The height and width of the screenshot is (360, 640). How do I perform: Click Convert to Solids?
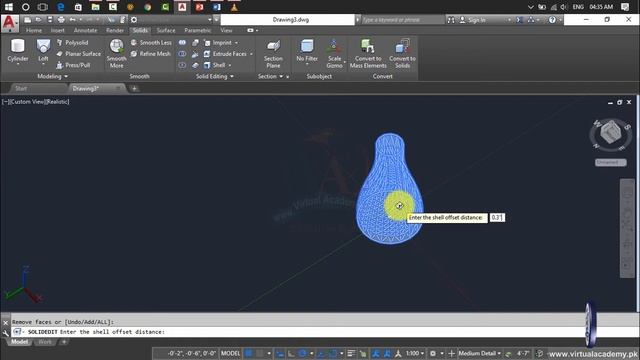tap(402, 53)
